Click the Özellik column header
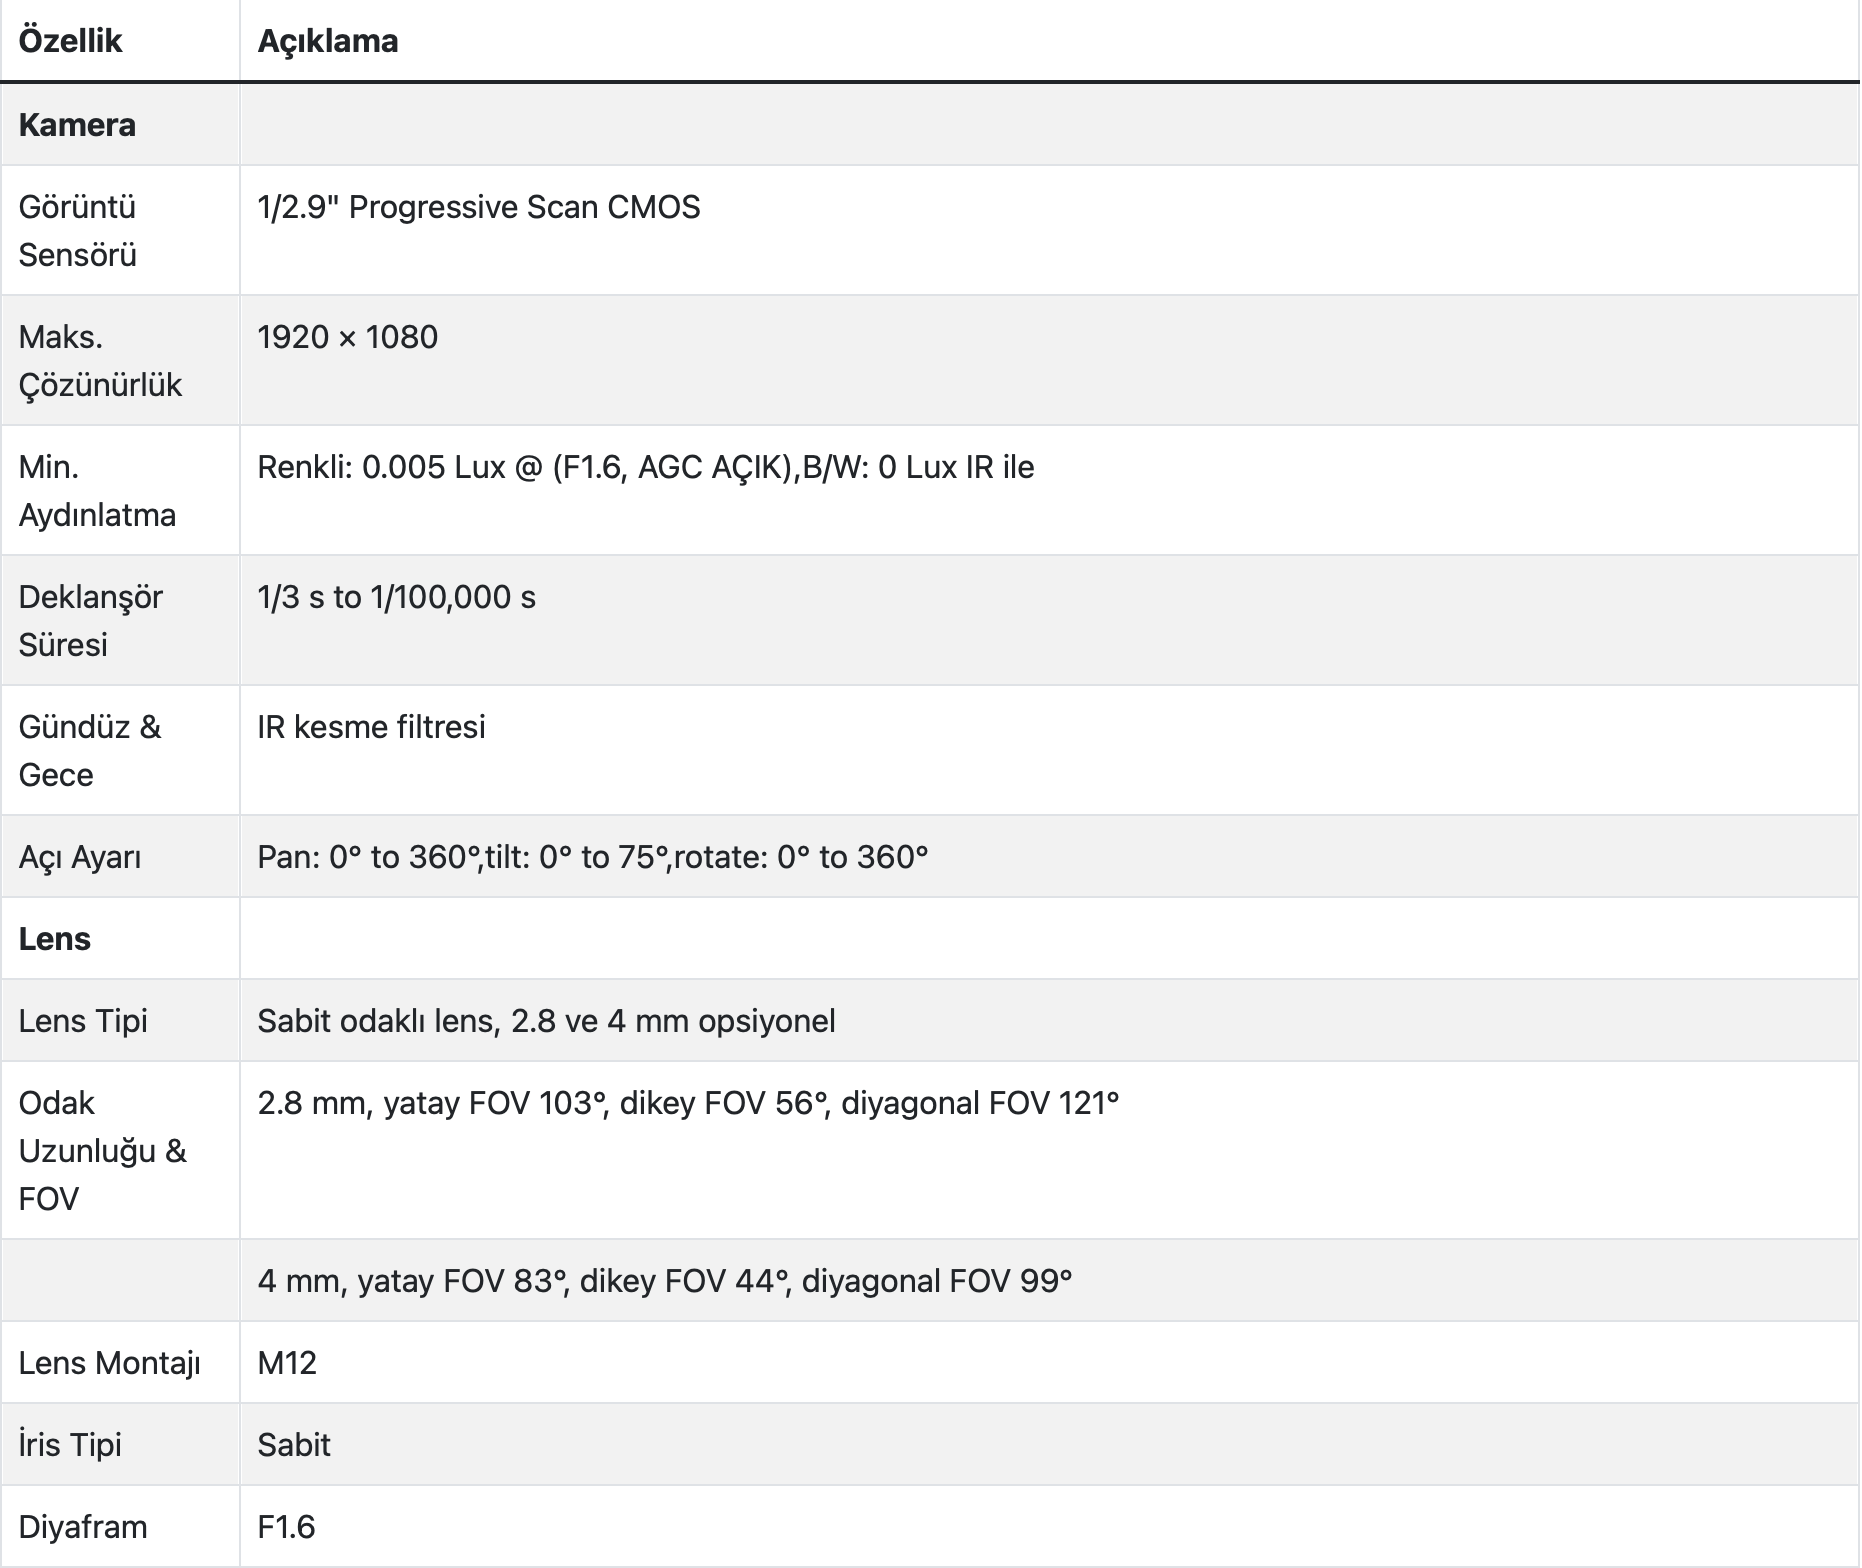The image size is (1862, 1568). (70, 41)
